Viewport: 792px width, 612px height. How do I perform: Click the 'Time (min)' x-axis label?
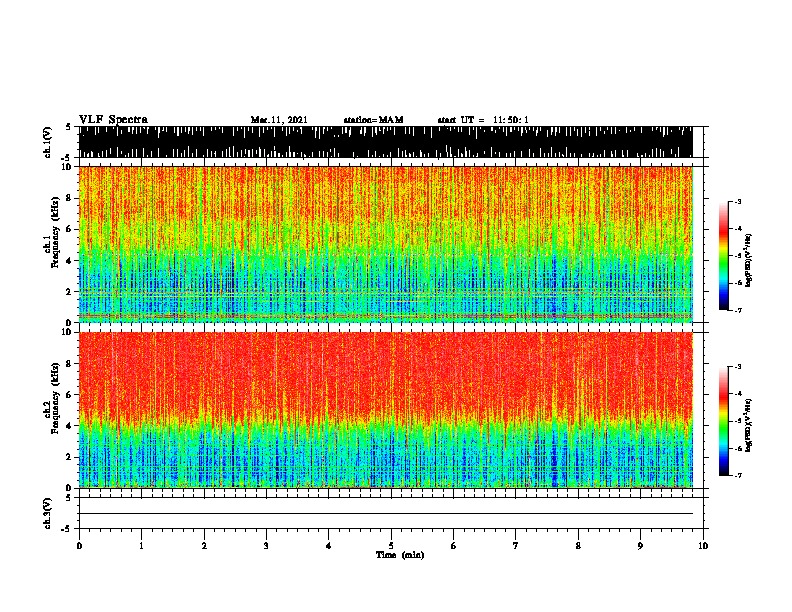pyautogui.click(x=400, y=555)
